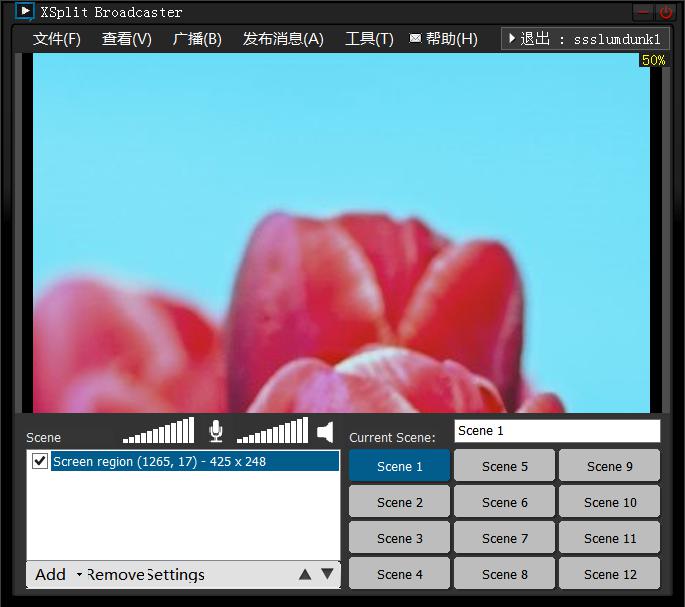Click the red power exit icon
The height and width of the screenshot is (607, 685).
coord(666,12)
